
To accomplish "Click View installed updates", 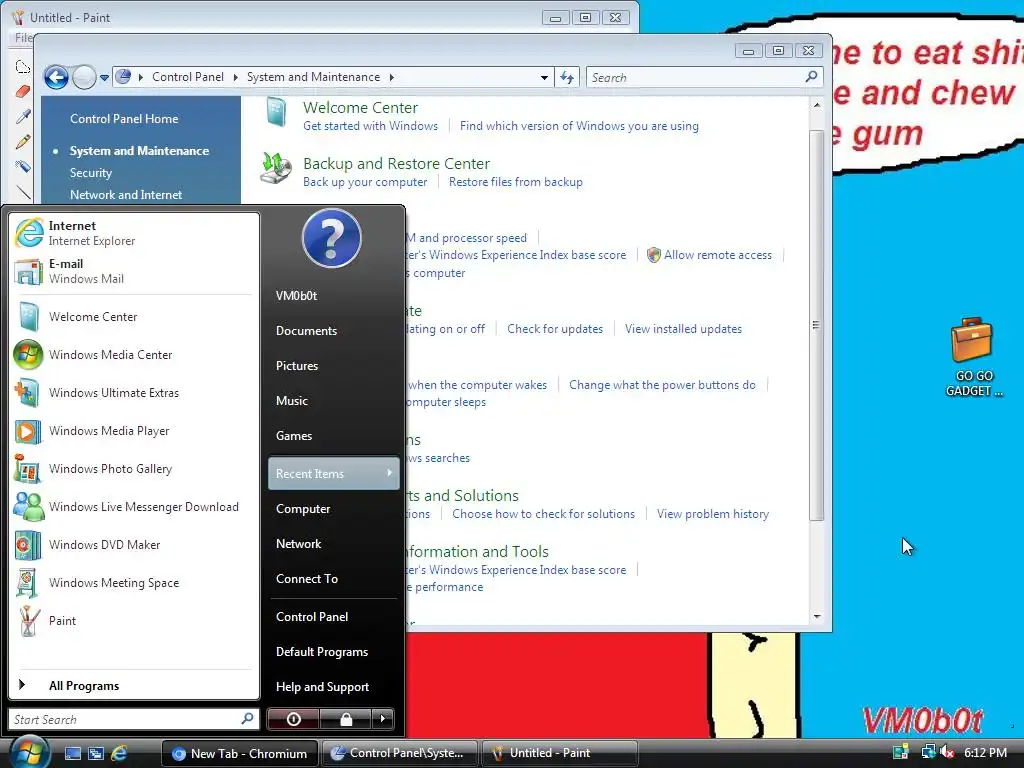I will coord(683,328).
